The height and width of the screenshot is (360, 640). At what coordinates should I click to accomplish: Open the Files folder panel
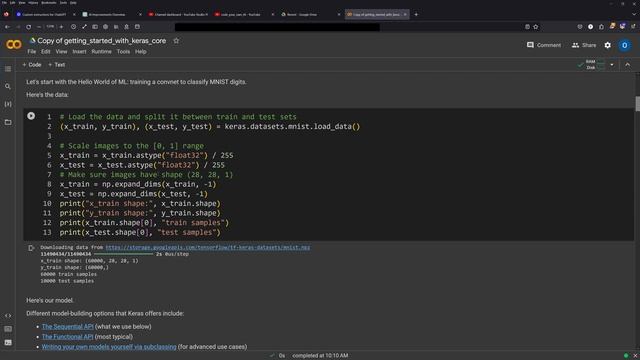point(8,122)
